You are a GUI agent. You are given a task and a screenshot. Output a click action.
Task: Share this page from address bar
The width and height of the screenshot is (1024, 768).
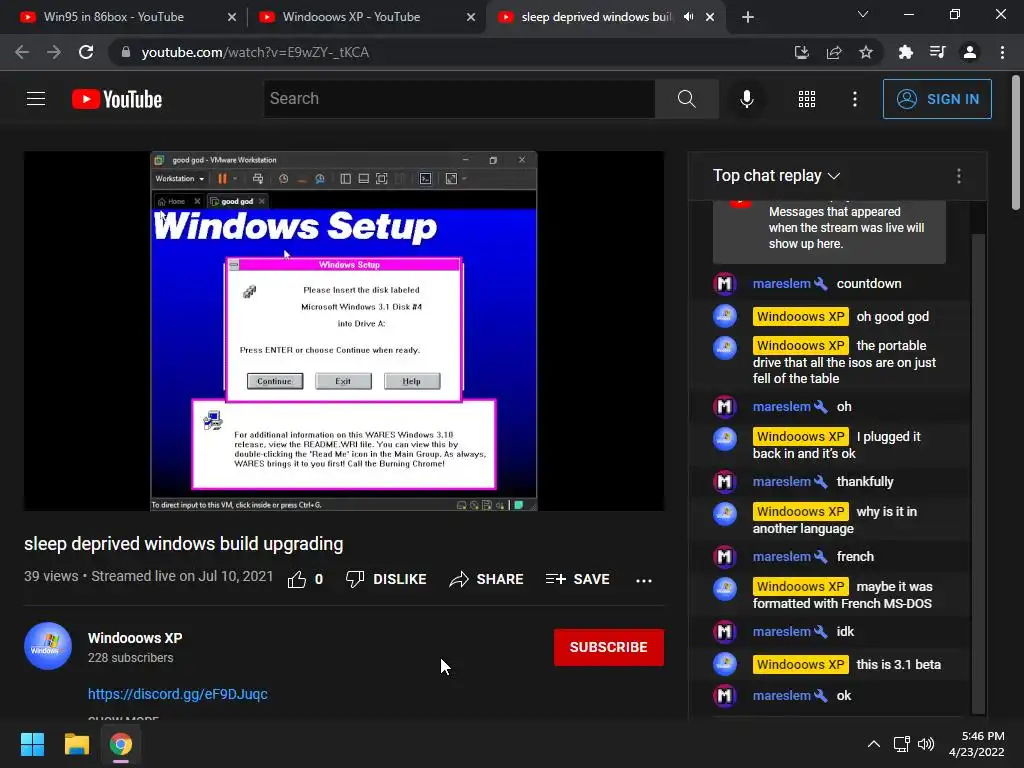834,52
